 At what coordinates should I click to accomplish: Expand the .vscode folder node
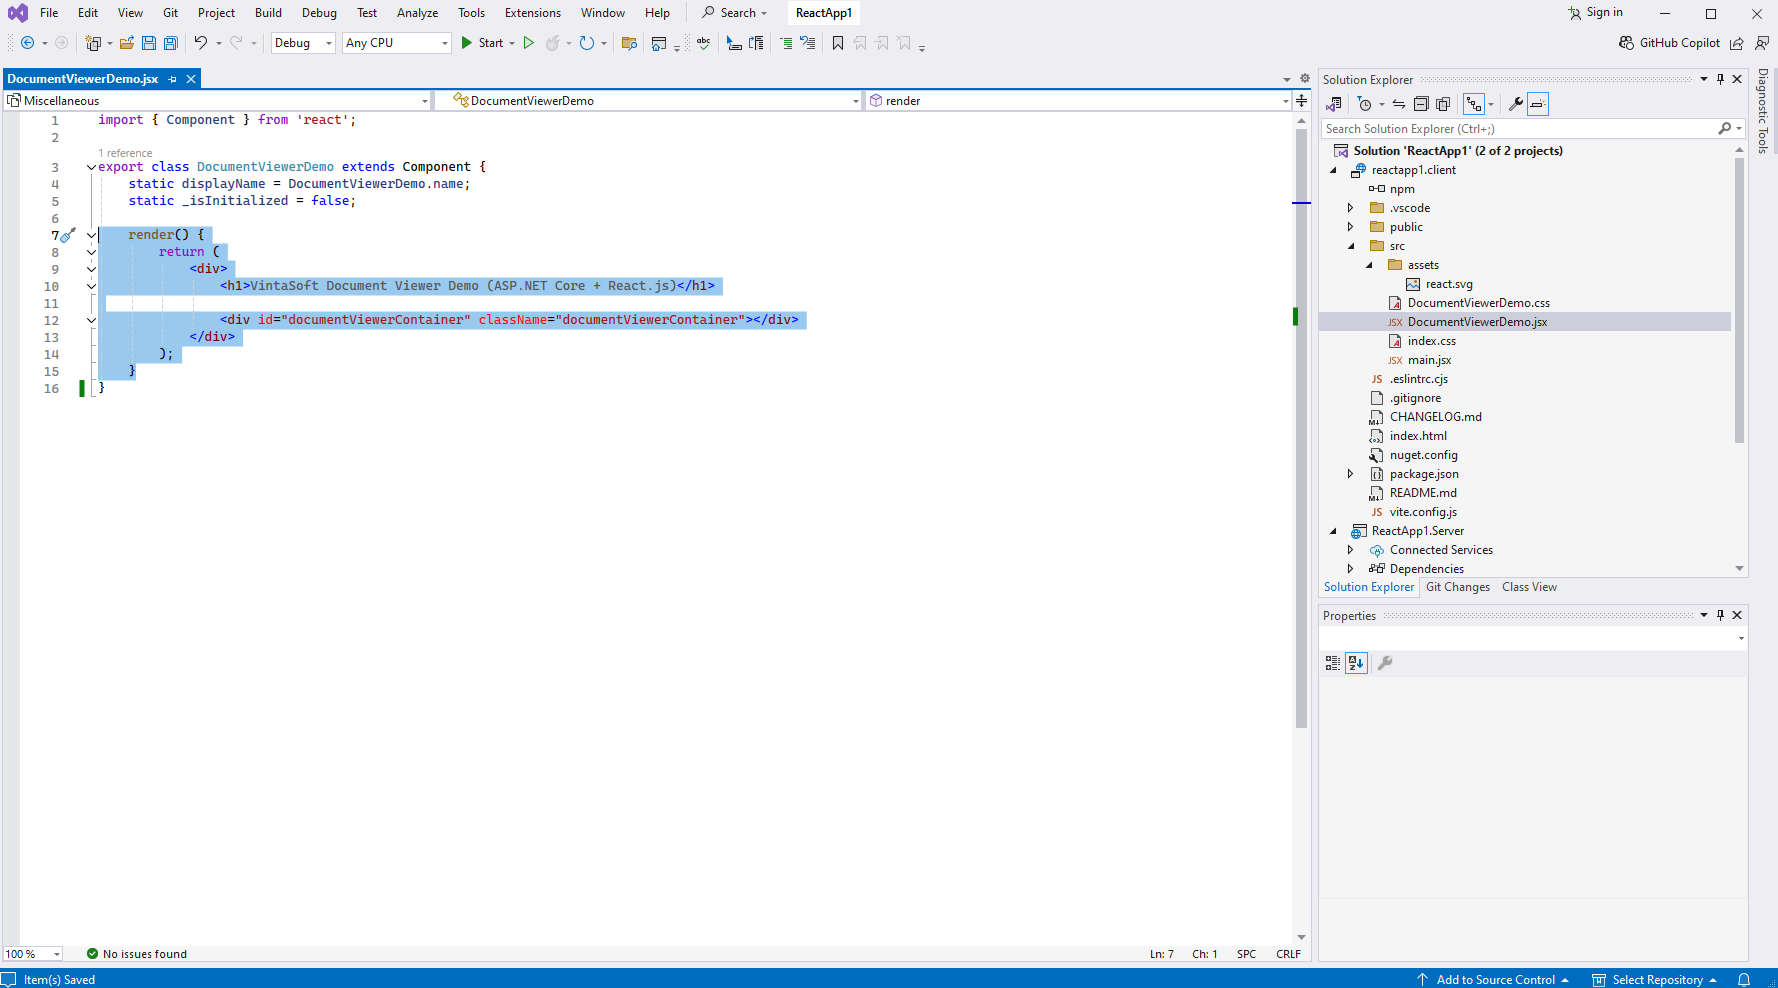[x=1351, y=208]
